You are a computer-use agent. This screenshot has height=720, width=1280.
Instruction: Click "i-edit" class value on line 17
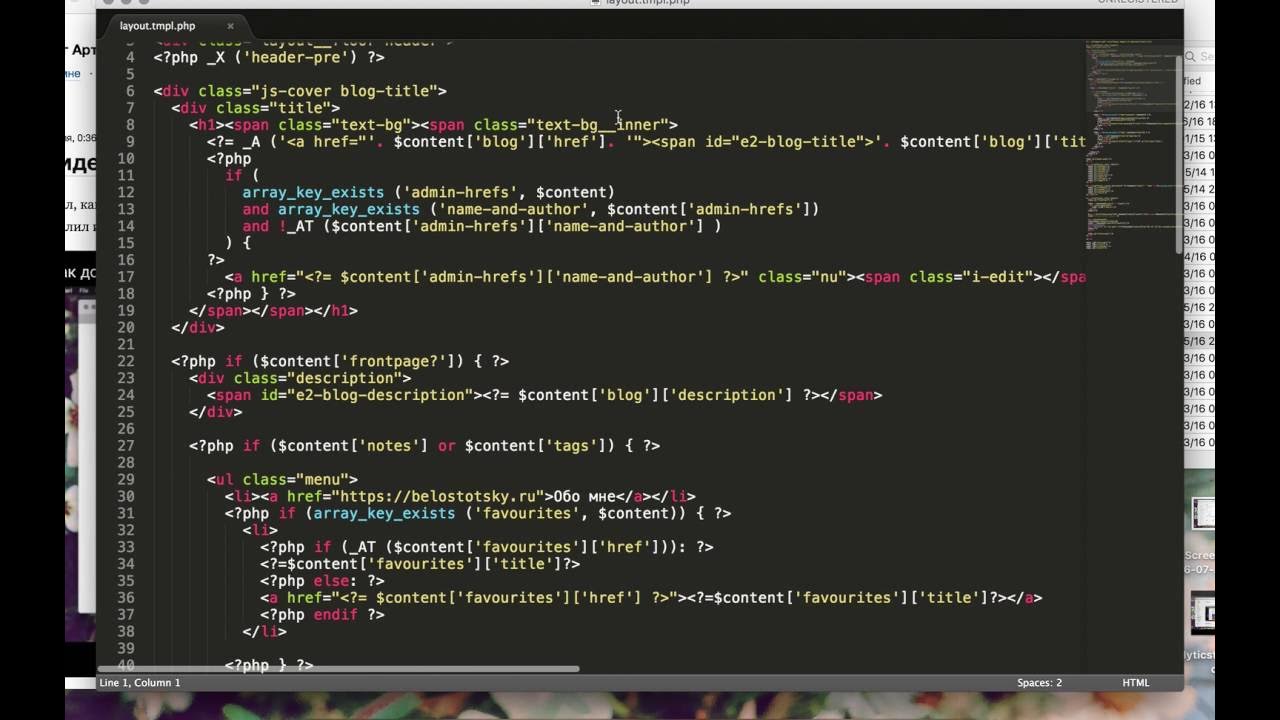[x=999, y=277]
